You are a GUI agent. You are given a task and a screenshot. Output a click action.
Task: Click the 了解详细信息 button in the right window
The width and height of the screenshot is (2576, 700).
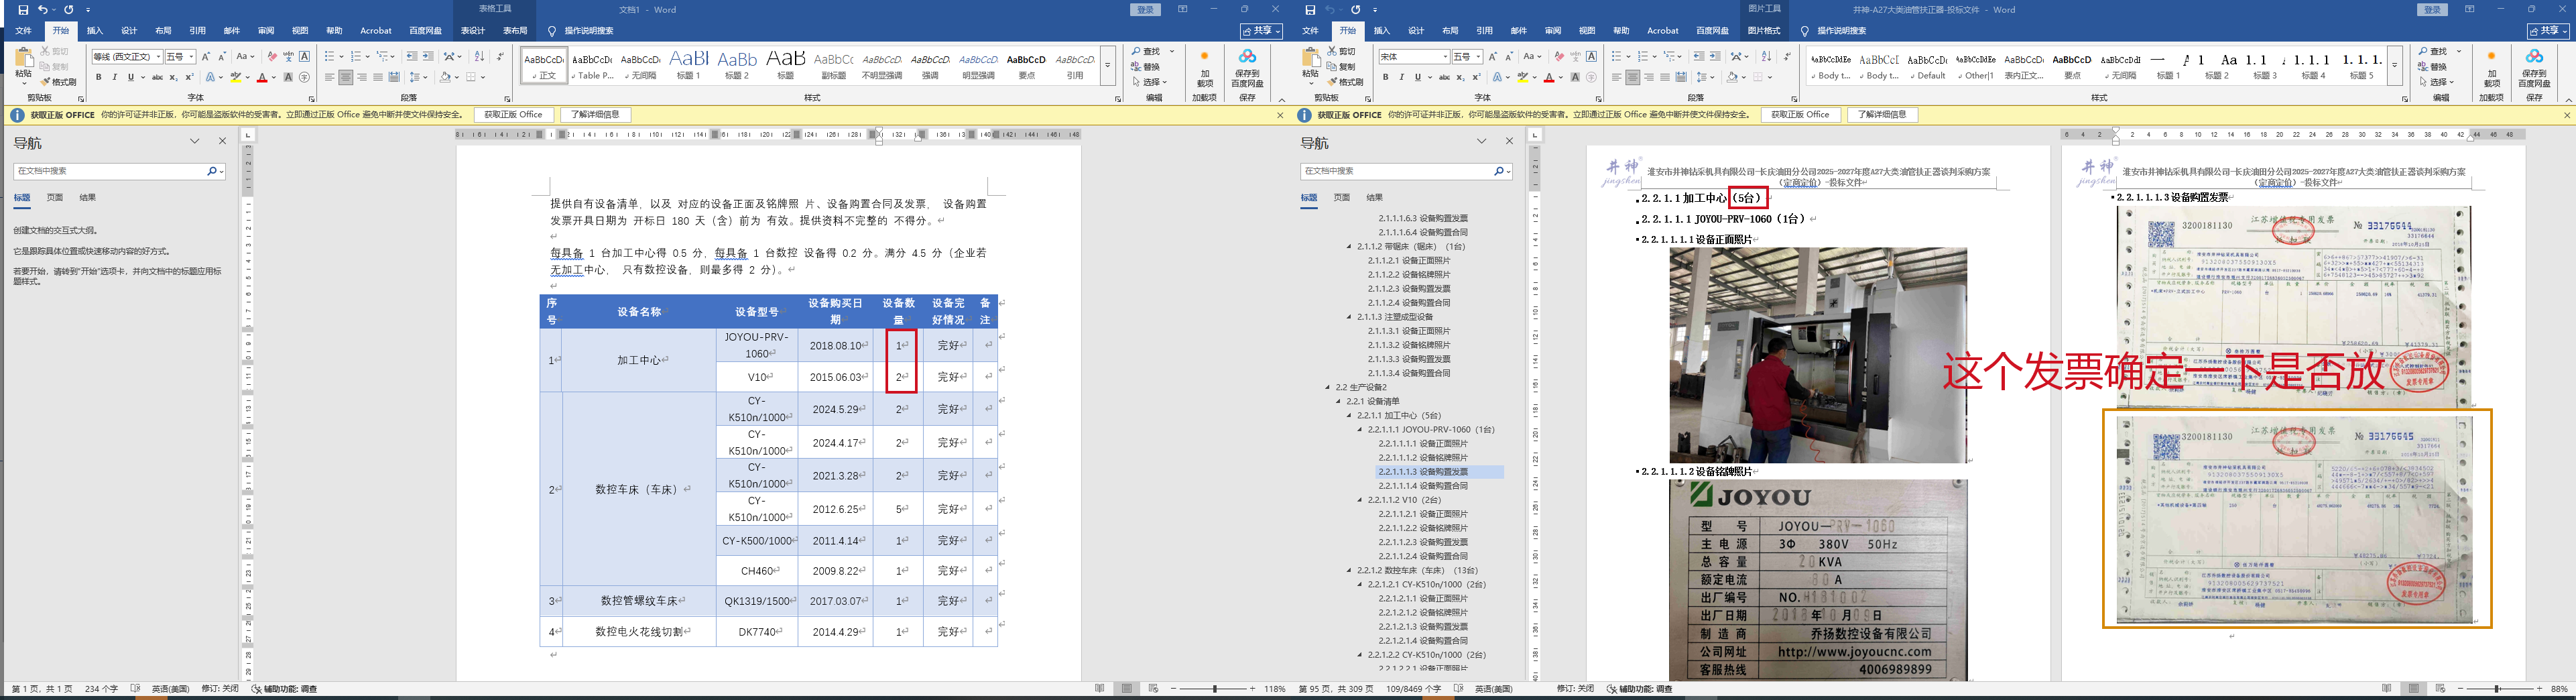pyautogui.click(x=1882, y=115)
